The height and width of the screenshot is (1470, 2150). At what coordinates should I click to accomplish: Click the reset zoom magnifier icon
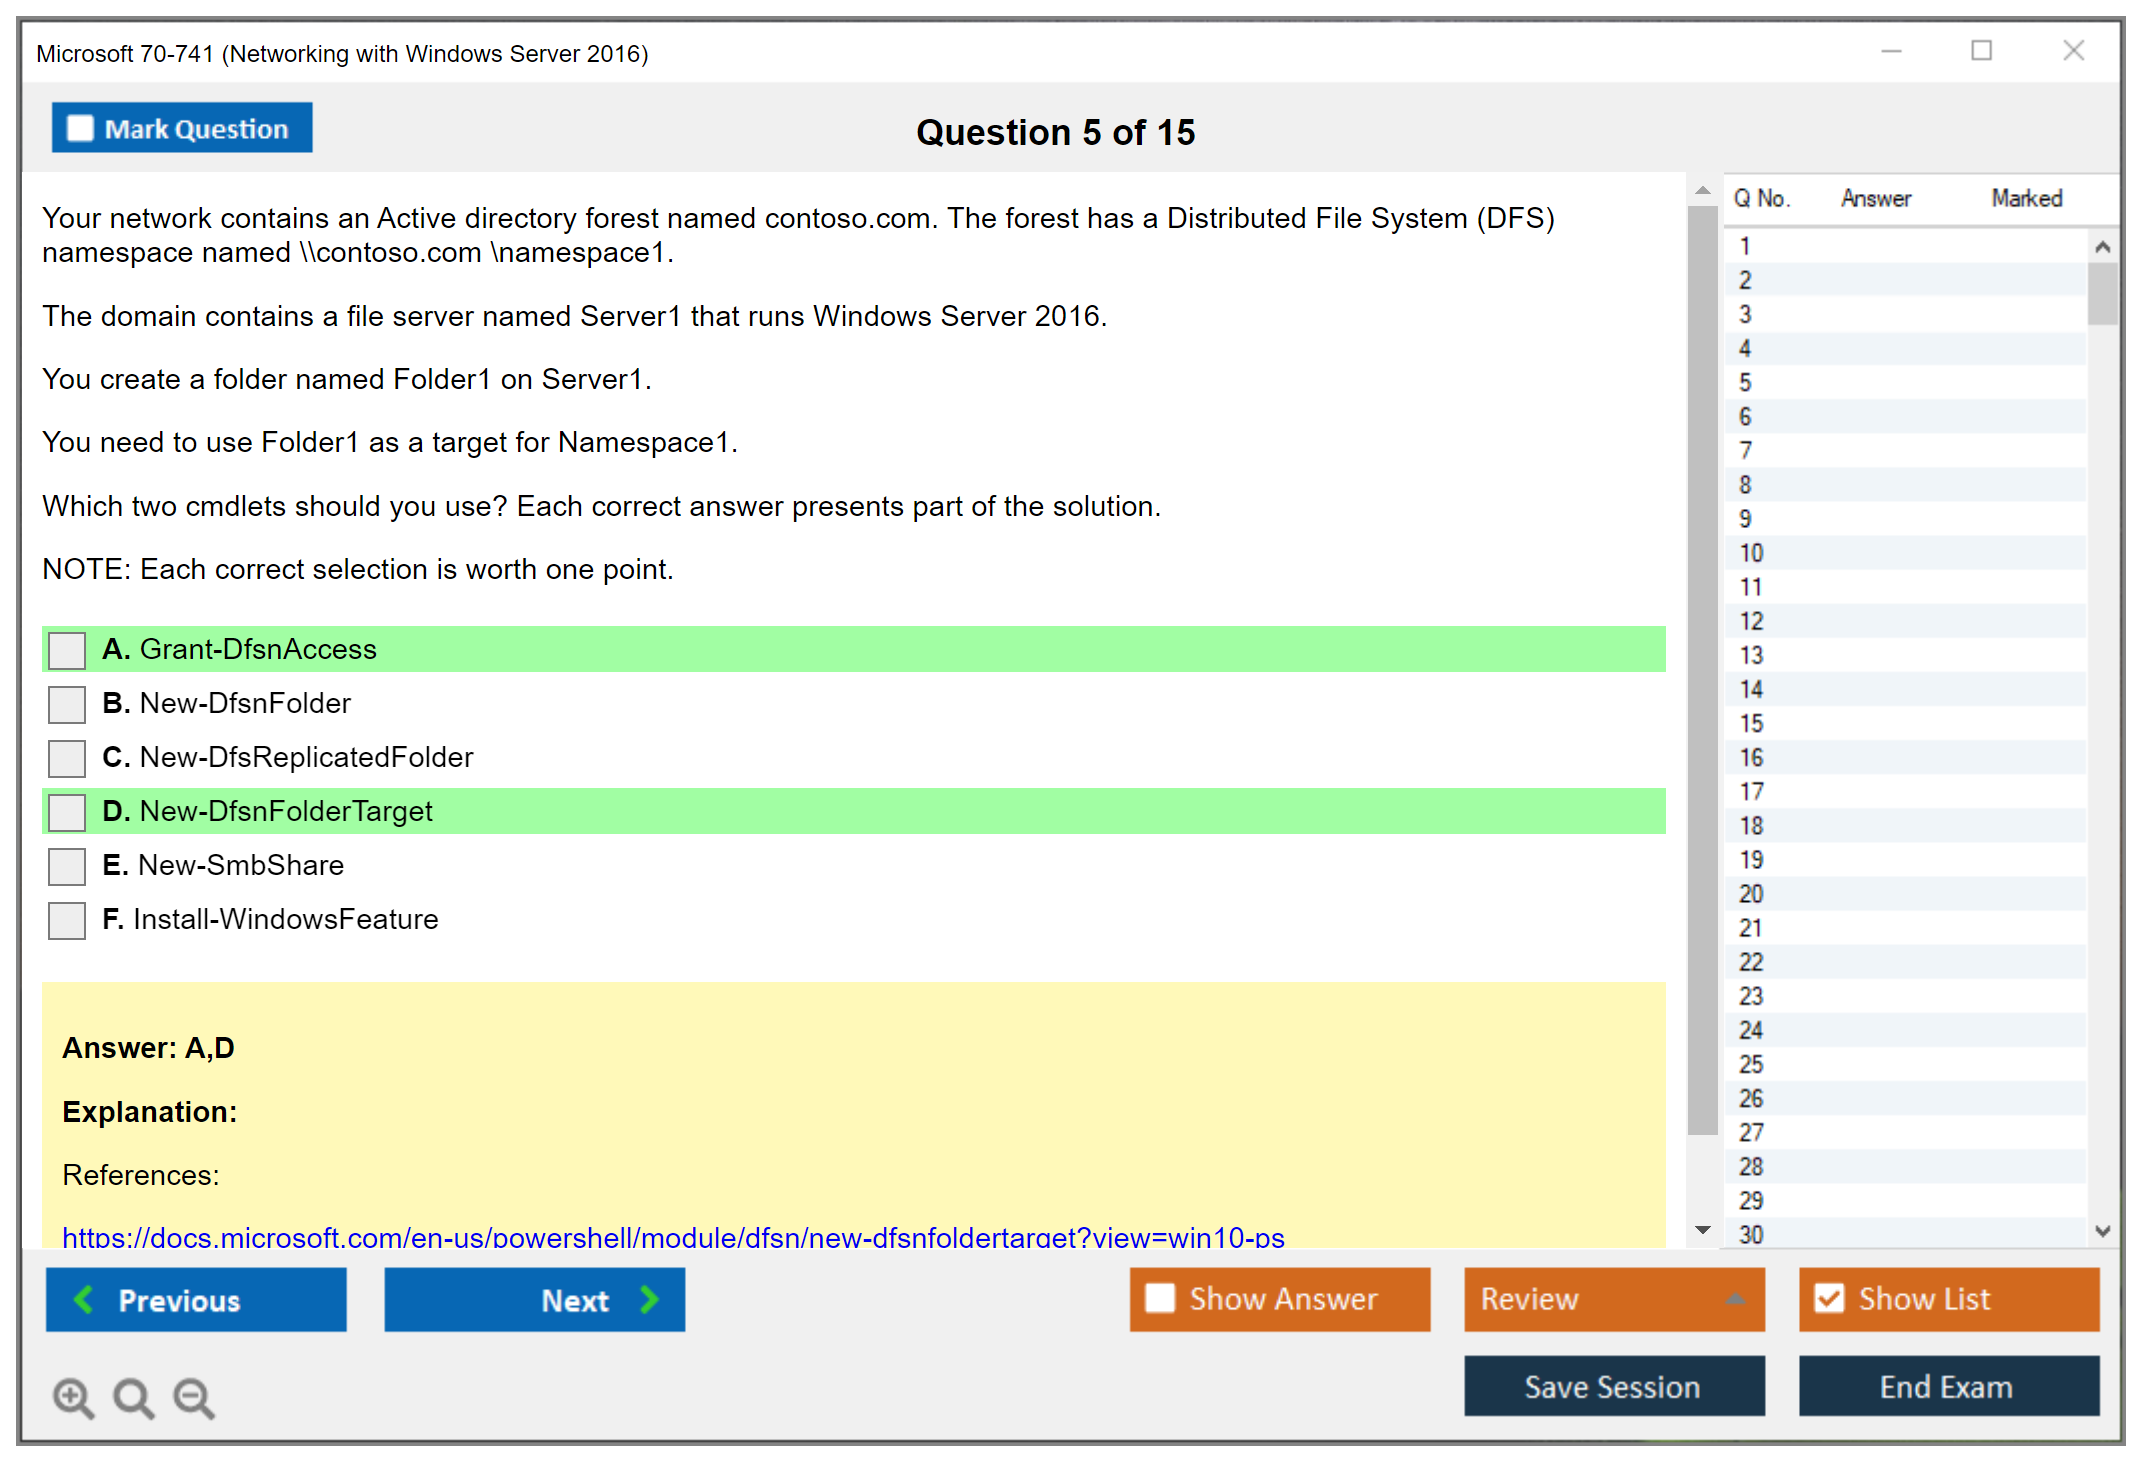(133, 1397)
